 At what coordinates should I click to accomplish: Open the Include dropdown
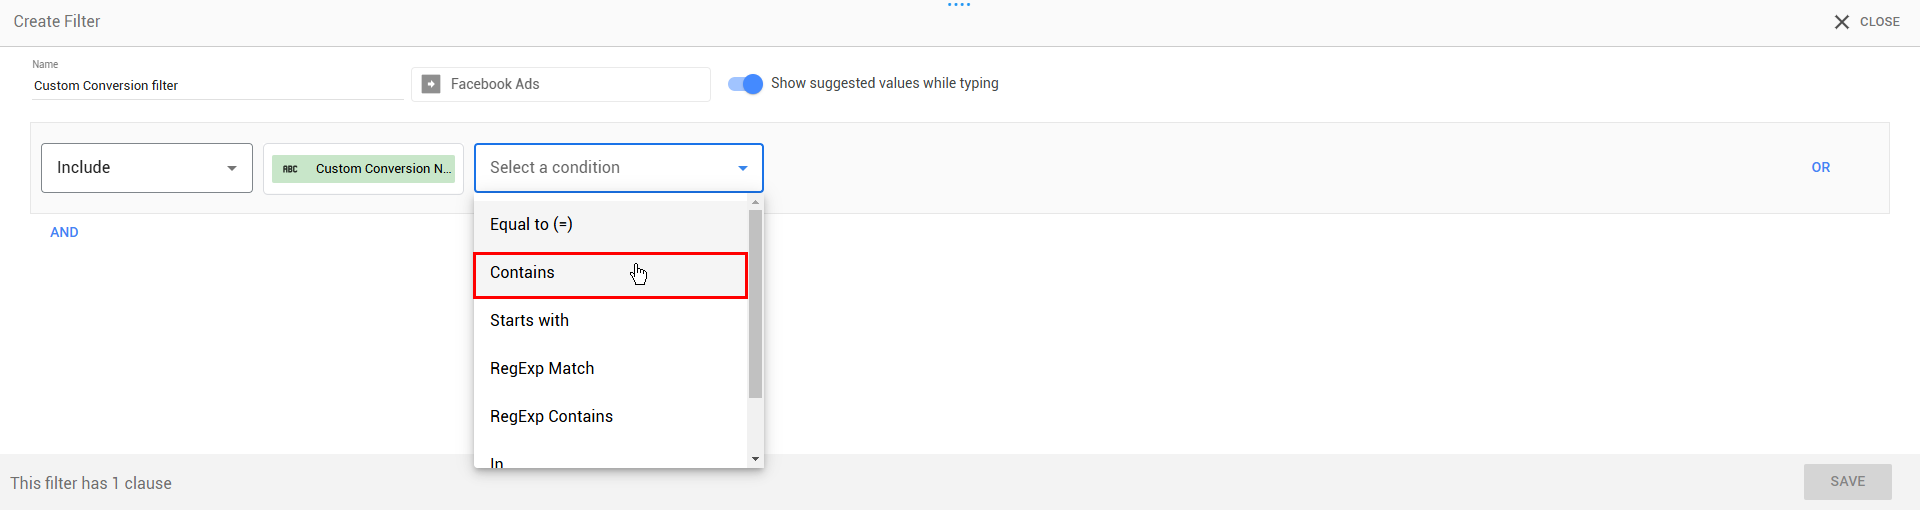pos(147,168)
